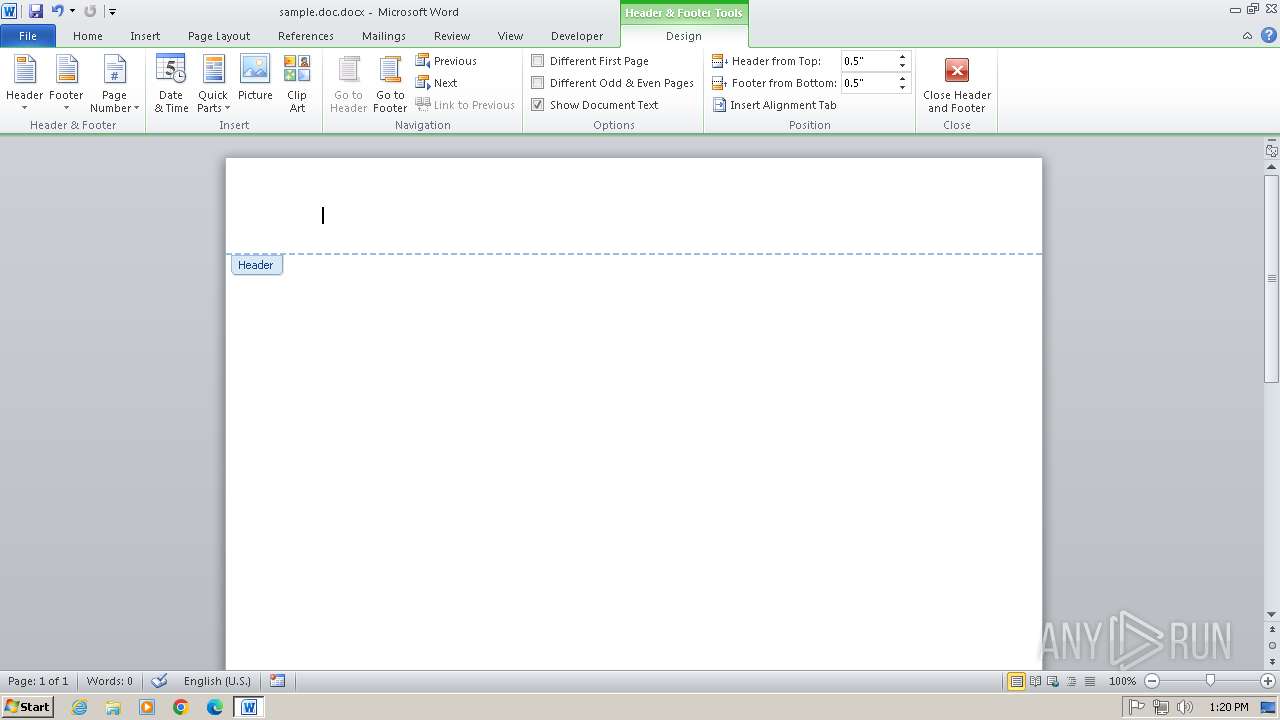Switch to Web Layout view
This screenshot has width=1280, height=720.
[x=1052, y=681]
